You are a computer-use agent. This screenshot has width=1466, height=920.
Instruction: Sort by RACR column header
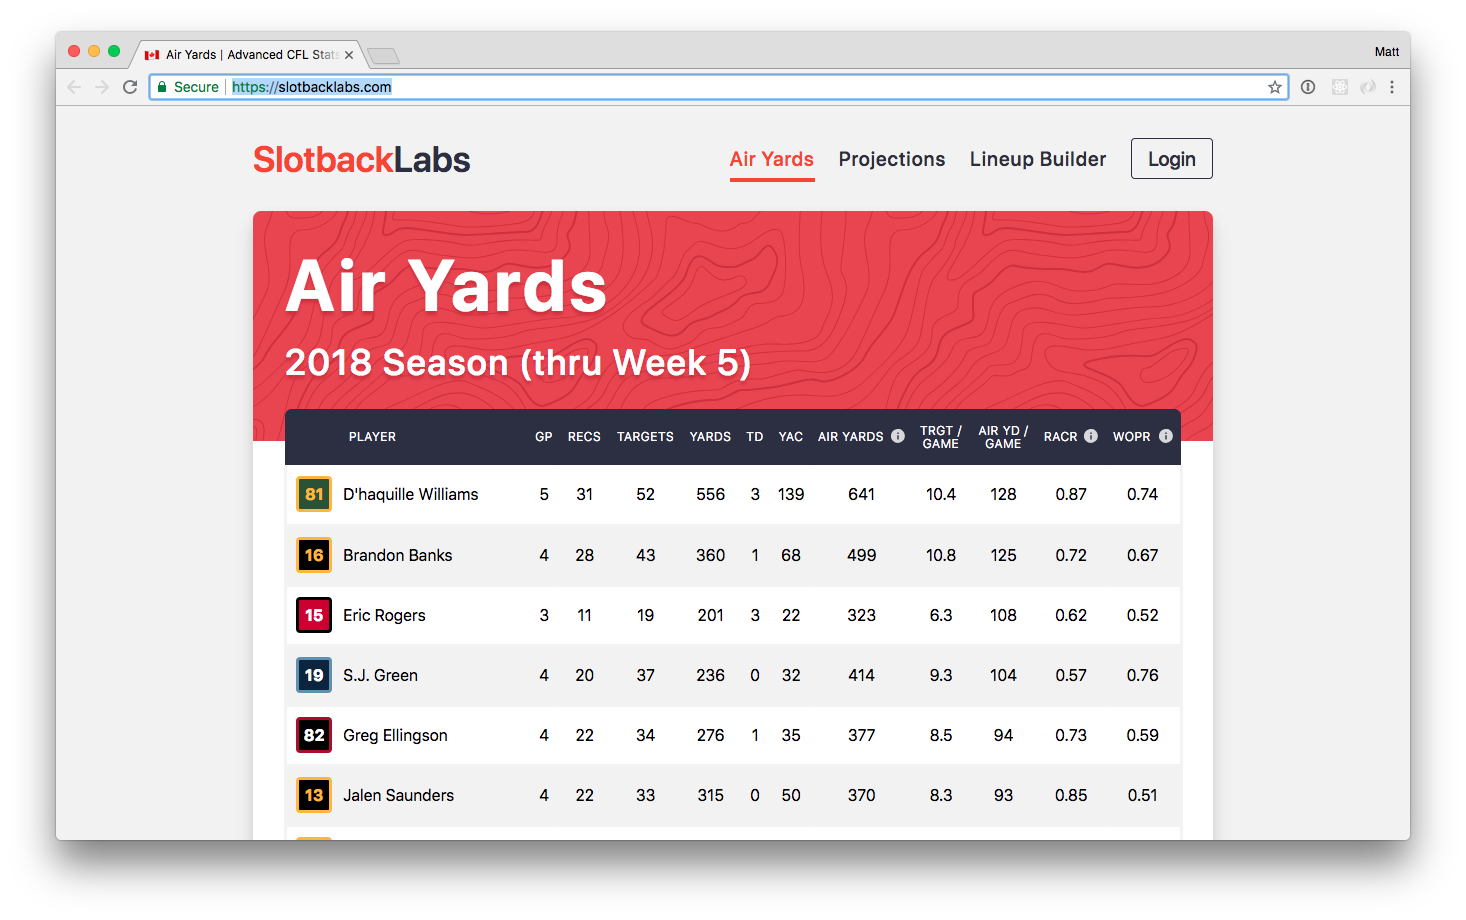pyautogui.click(x=1061, y=437)
